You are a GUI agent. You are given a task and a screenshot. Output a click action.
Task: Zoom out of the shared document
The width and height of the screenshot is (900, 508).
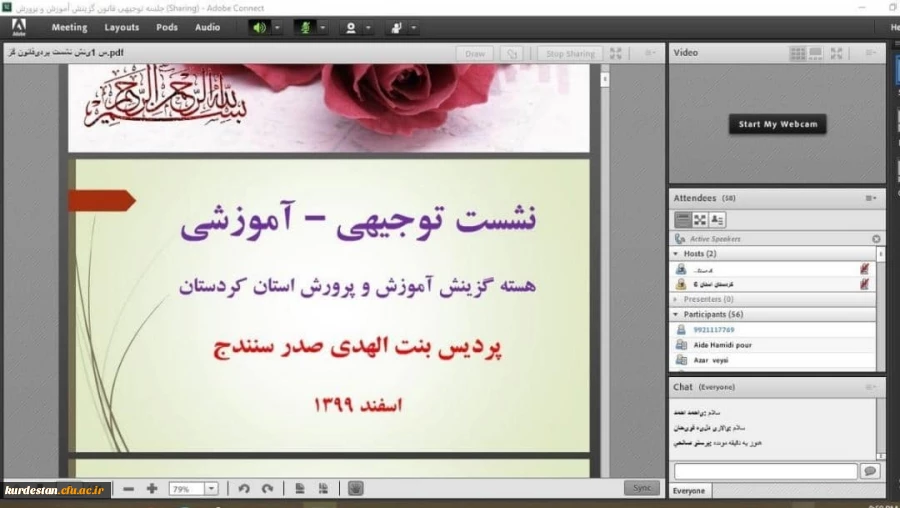coord(128,489)
